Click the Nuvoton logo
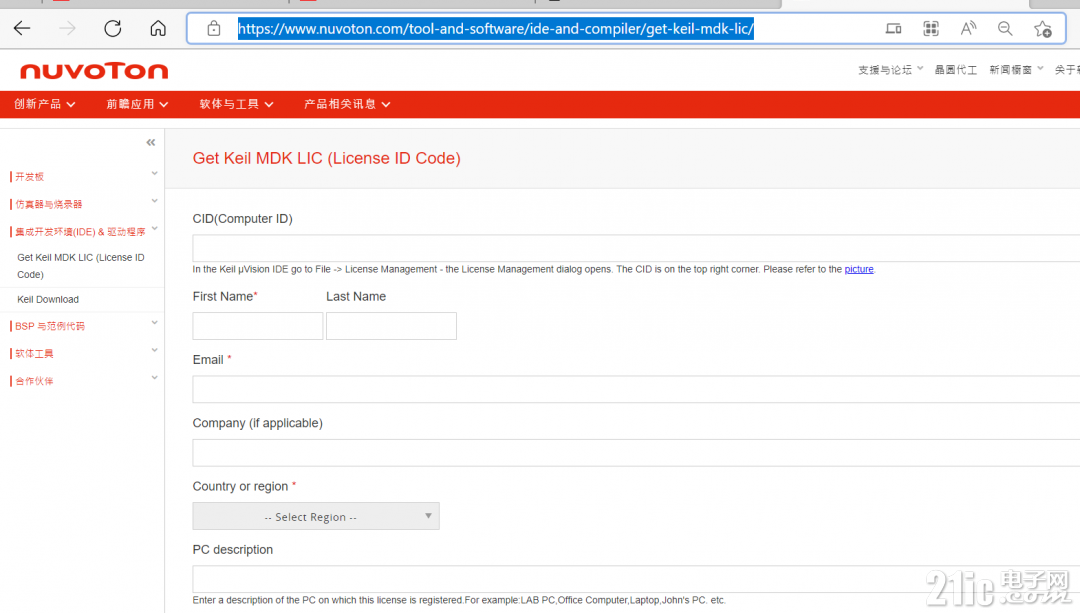1080x613 pixels. (x=94, y=71)
